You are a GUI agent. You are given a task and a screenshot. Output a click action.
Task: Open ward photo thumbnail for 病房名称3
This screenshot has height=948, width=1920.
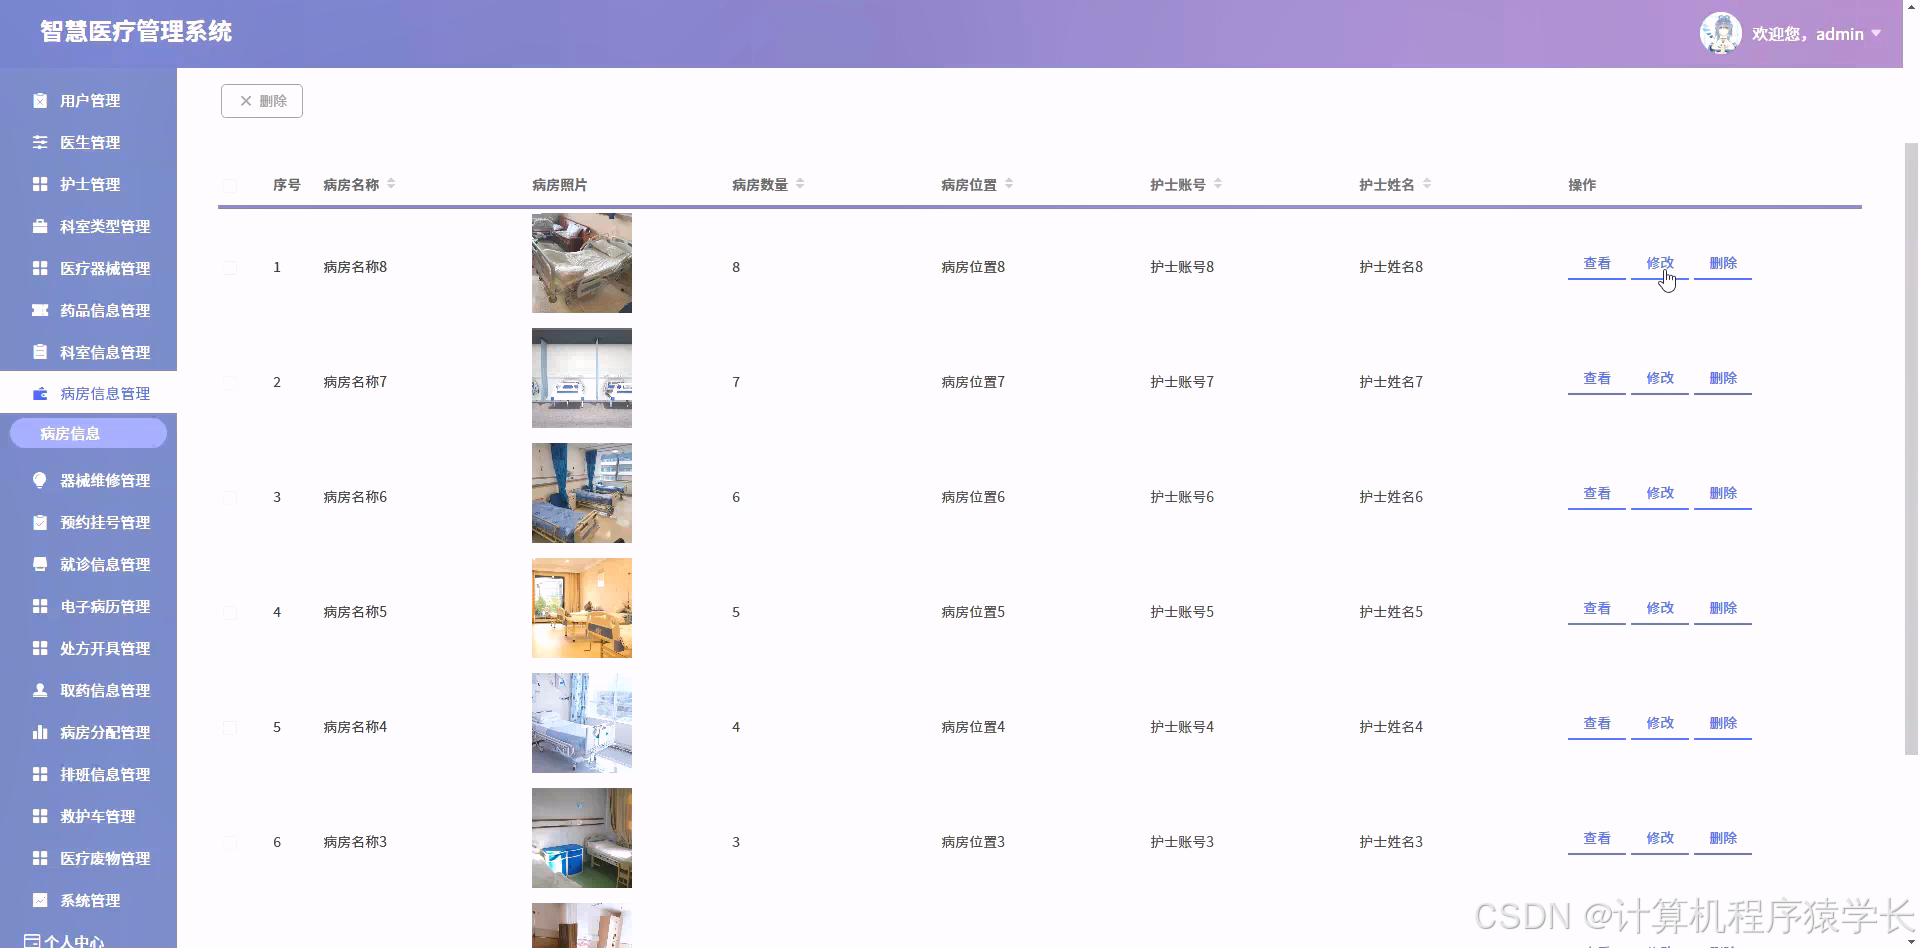coord(582,838)
